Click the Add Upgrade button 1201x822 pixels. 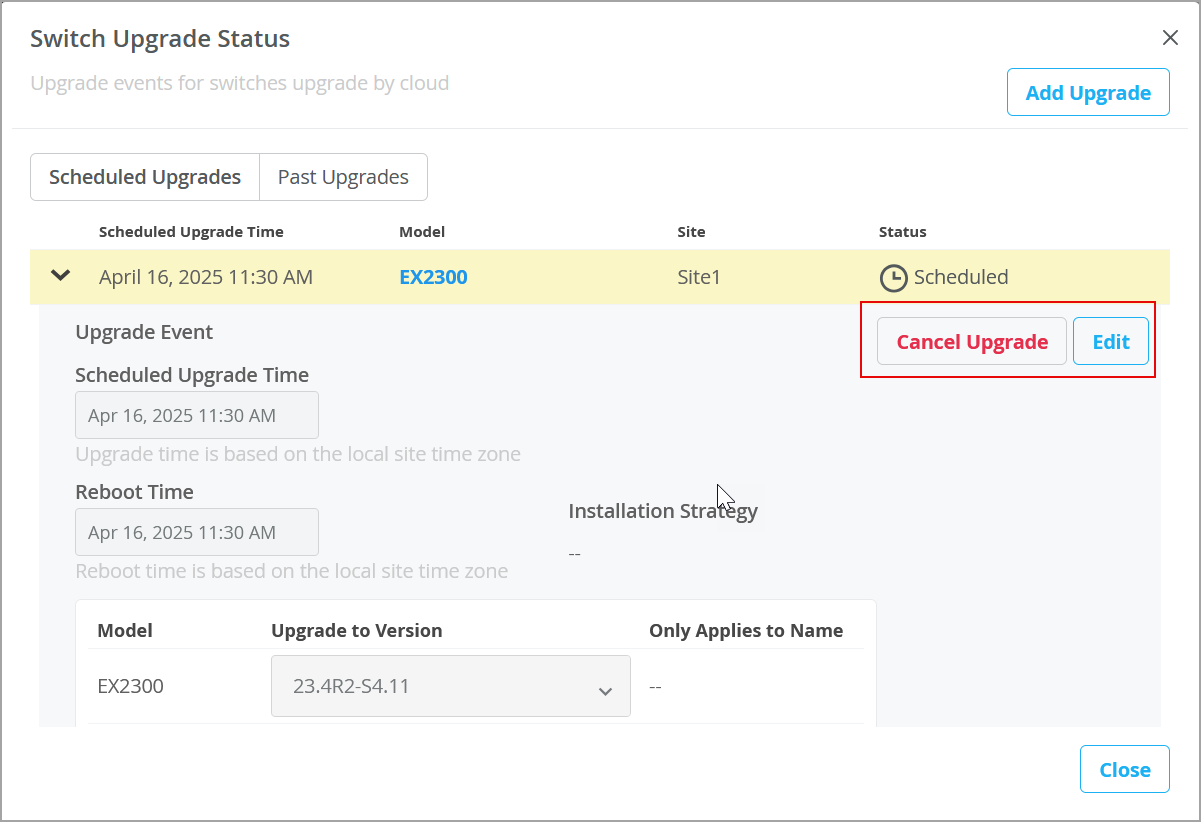(1088, 93)
